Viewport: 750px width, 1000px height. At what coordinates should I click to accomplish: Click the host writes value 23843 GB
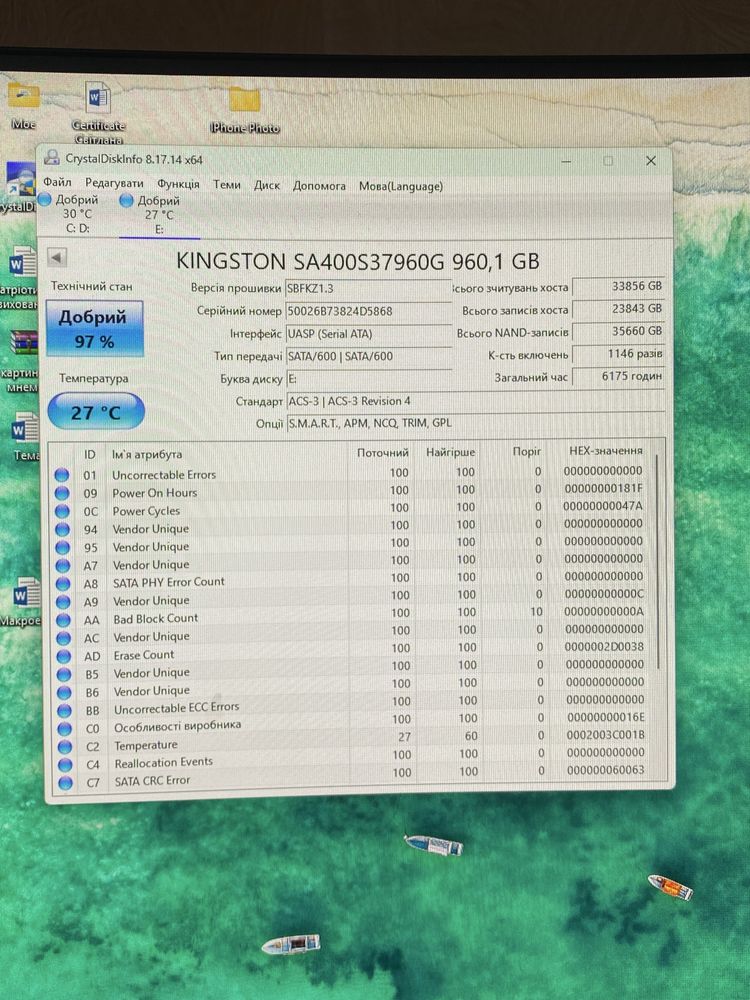coord(618,309)
